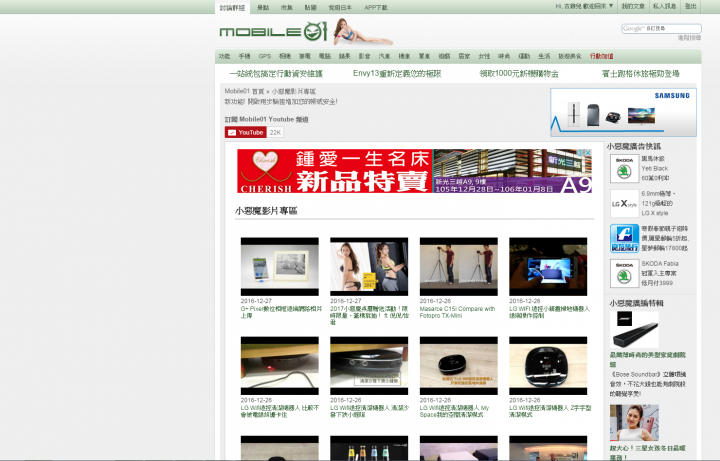The image size is (720, 461).
Task: Click 登出 to log out
Action: coord(691,6)
